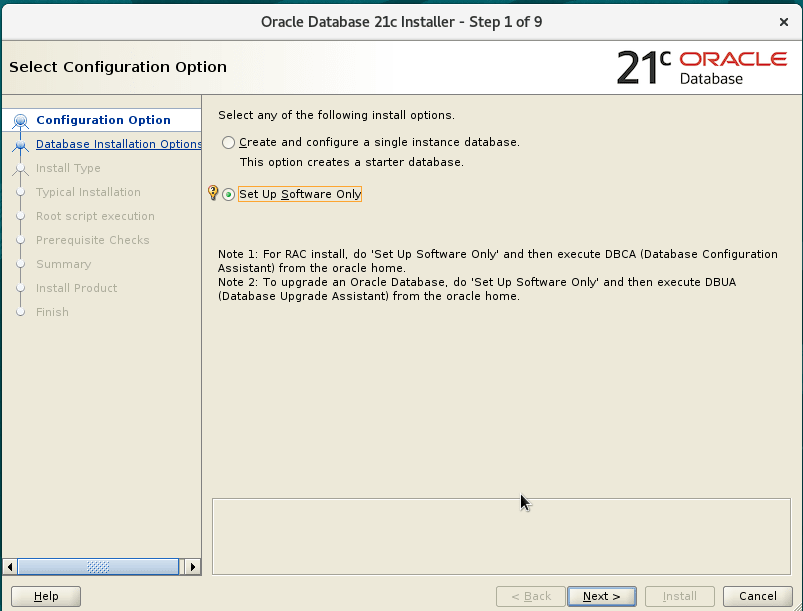Open Database Installation Options step link
The image size is (803, 611).
pyautogui.click(x=118, y=144)
